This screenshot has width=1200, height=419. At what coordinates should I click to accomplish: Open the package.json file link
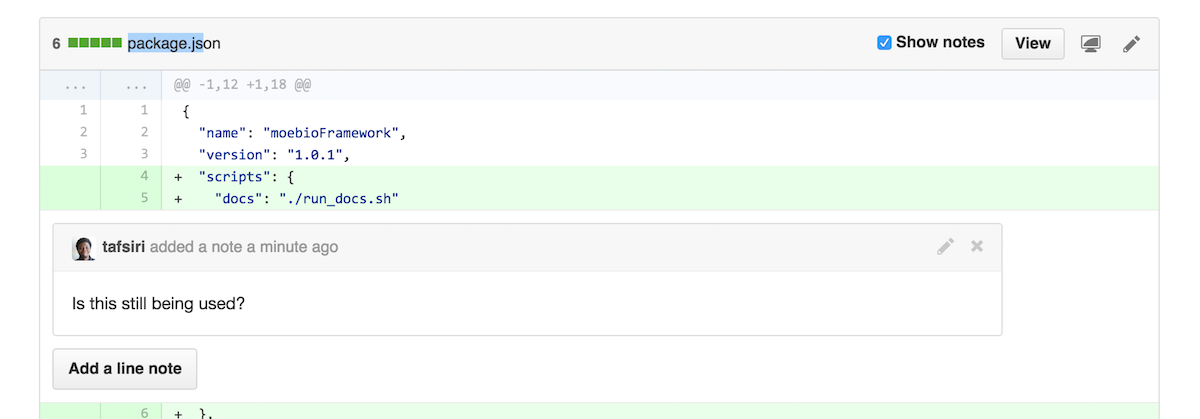coord(174,43)
